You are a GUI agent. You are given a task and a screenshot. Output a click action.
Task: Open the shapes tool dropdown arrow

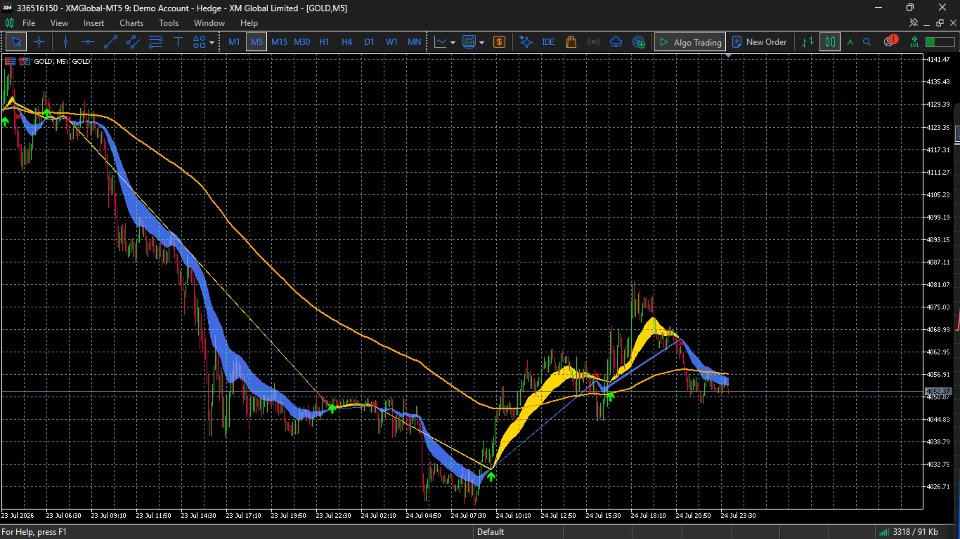click(212, 43)
